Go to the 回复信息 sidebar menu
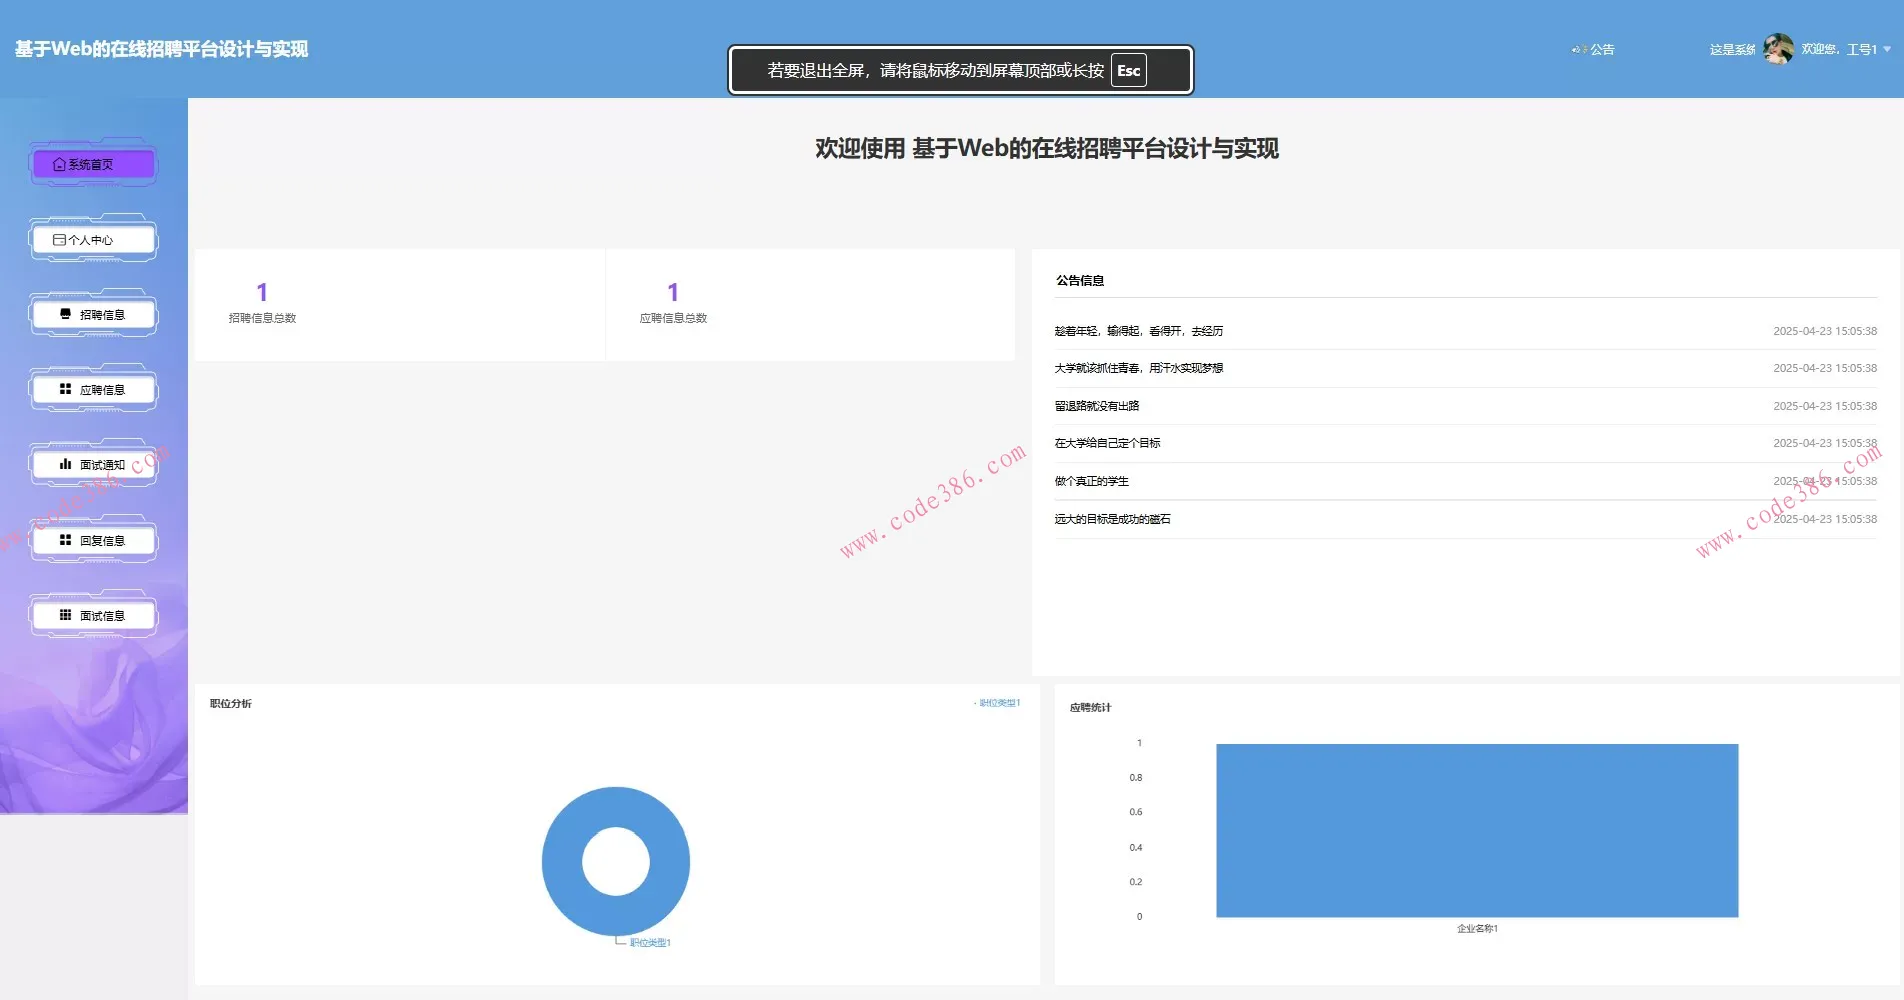Viewport: 1904px width, 1000px height. click(93, 541)
